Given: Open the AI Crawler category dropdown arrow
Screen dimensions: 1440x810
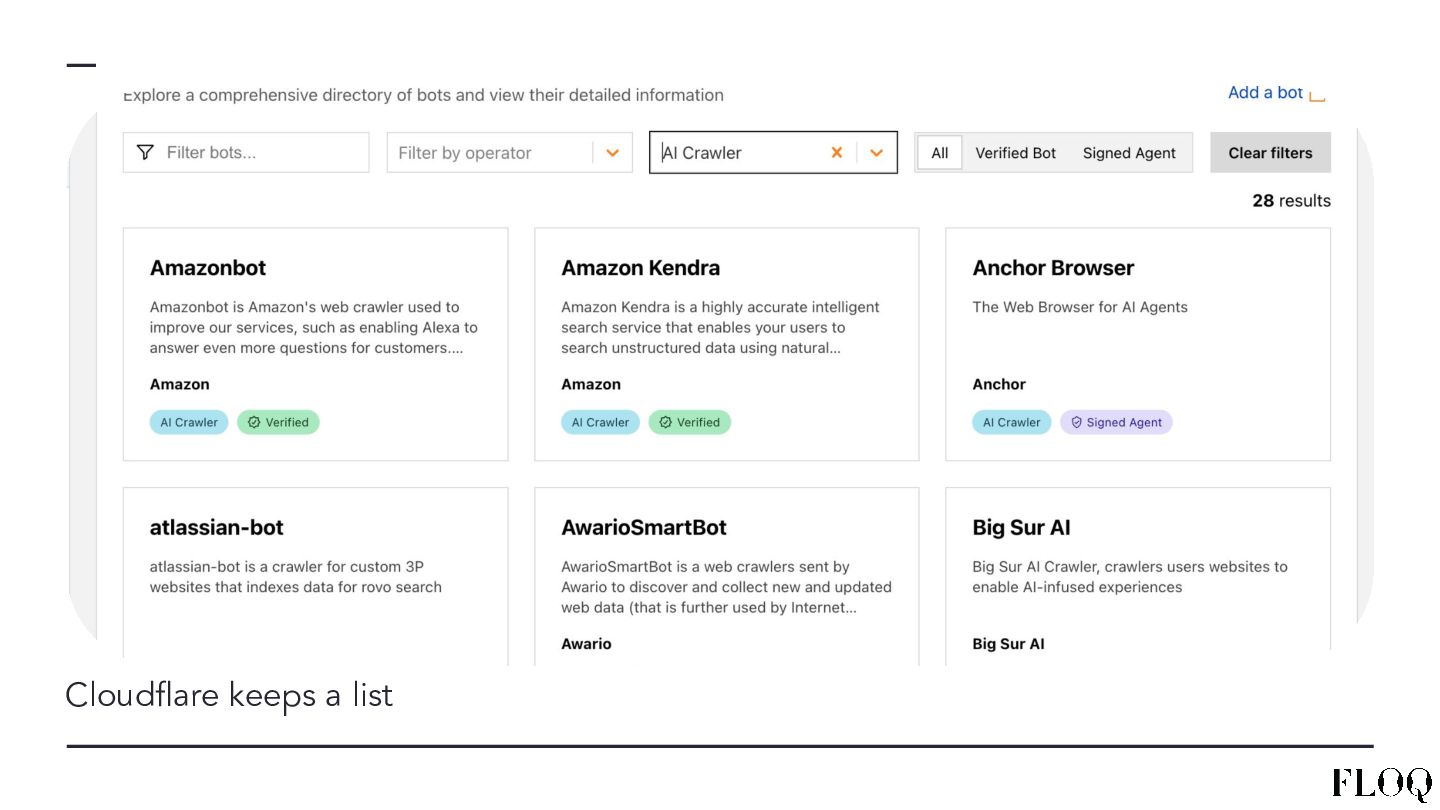Looking at the screenshot, I should pos(877,153).
